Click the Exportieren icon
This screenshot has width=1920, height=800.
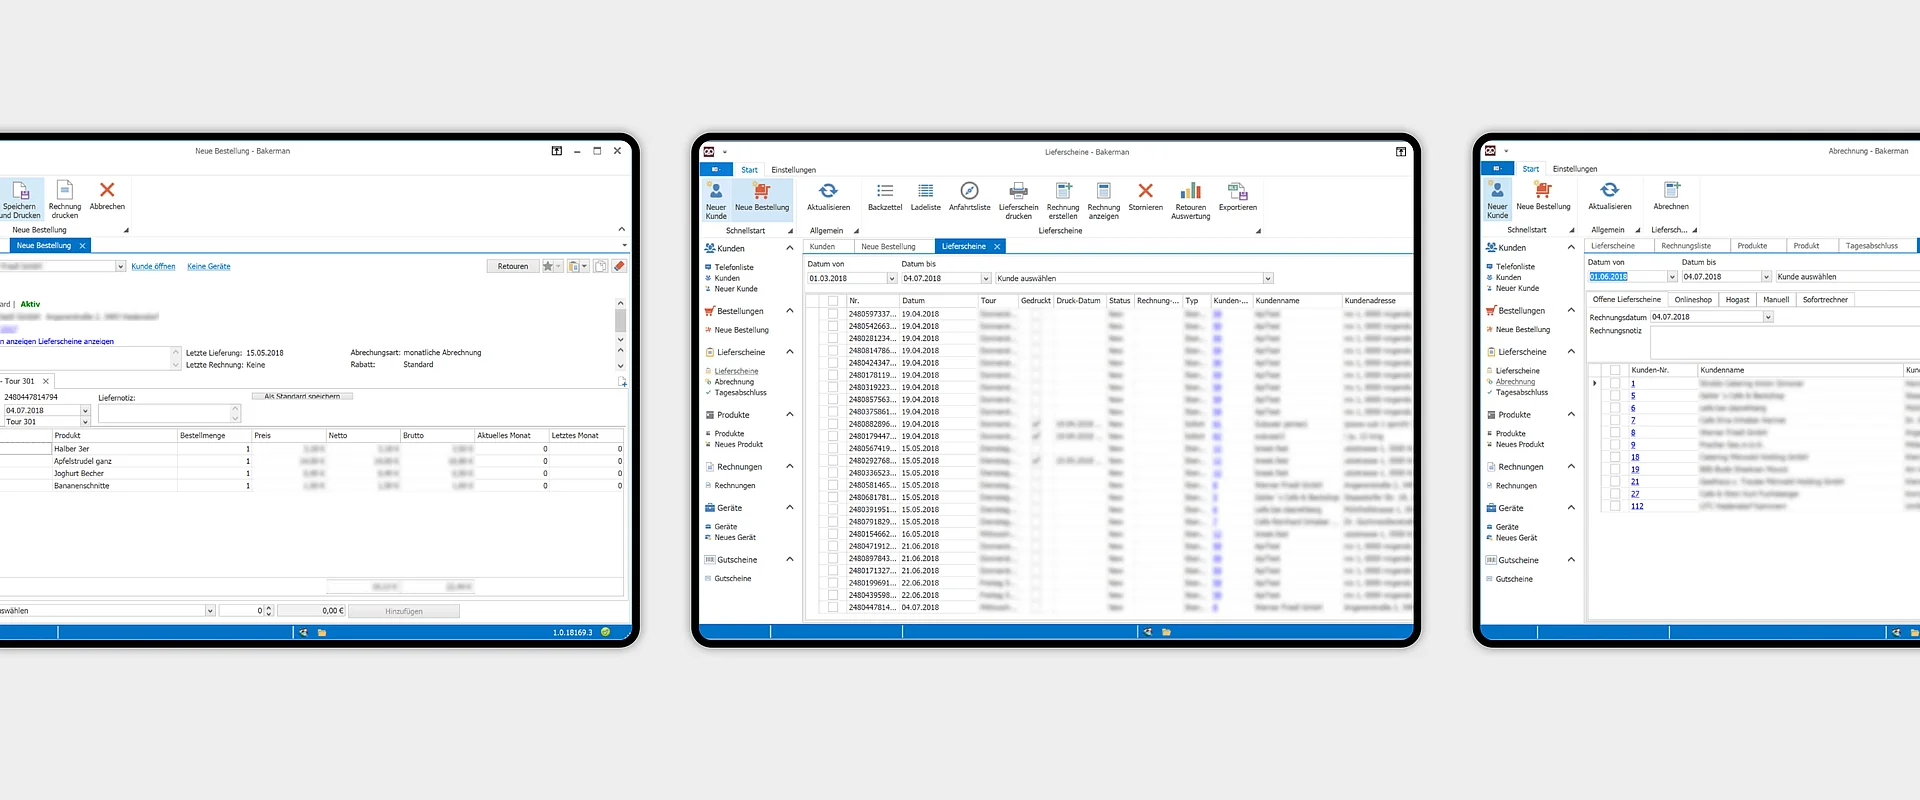(1237, 192)
